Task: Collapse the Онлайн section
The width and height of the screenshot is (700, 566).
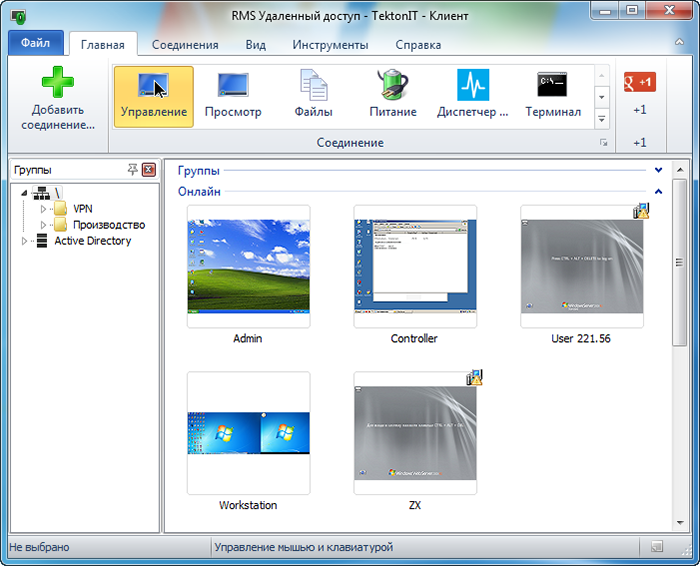Action: point(658,191)
